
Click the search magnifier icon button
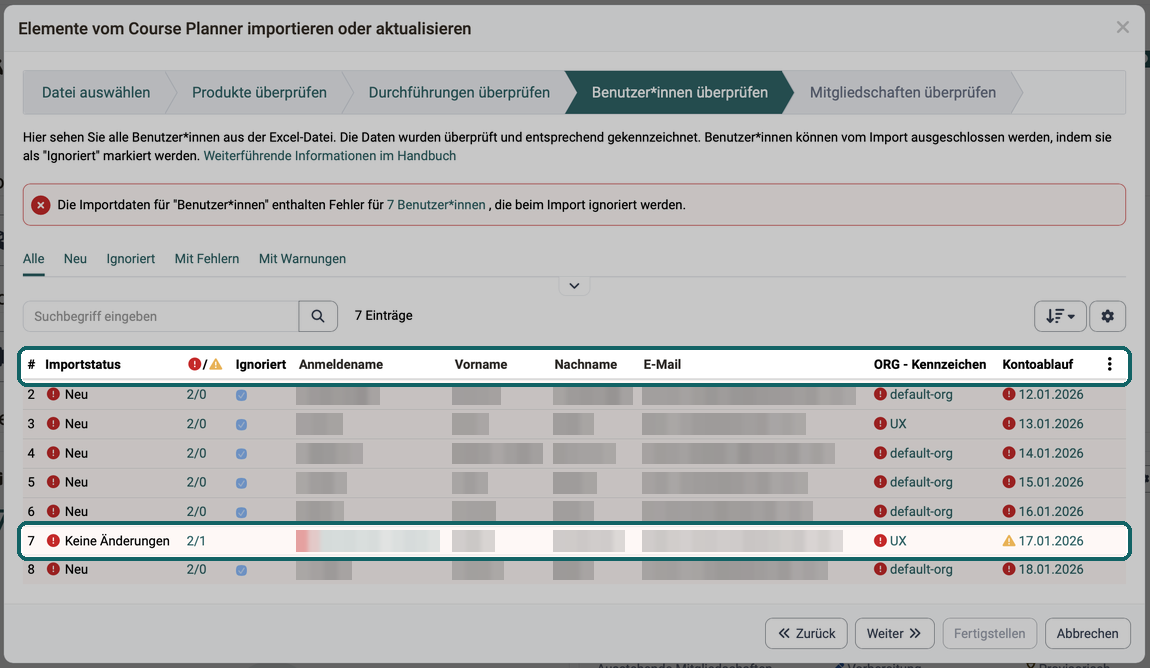(318, 316)
